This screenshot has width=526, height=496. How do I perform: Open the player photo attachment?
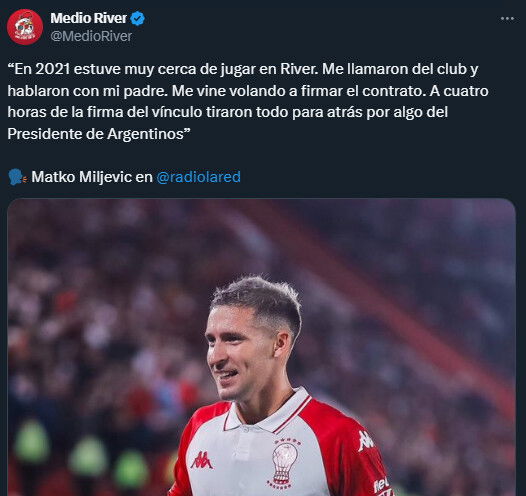(261, 347)
